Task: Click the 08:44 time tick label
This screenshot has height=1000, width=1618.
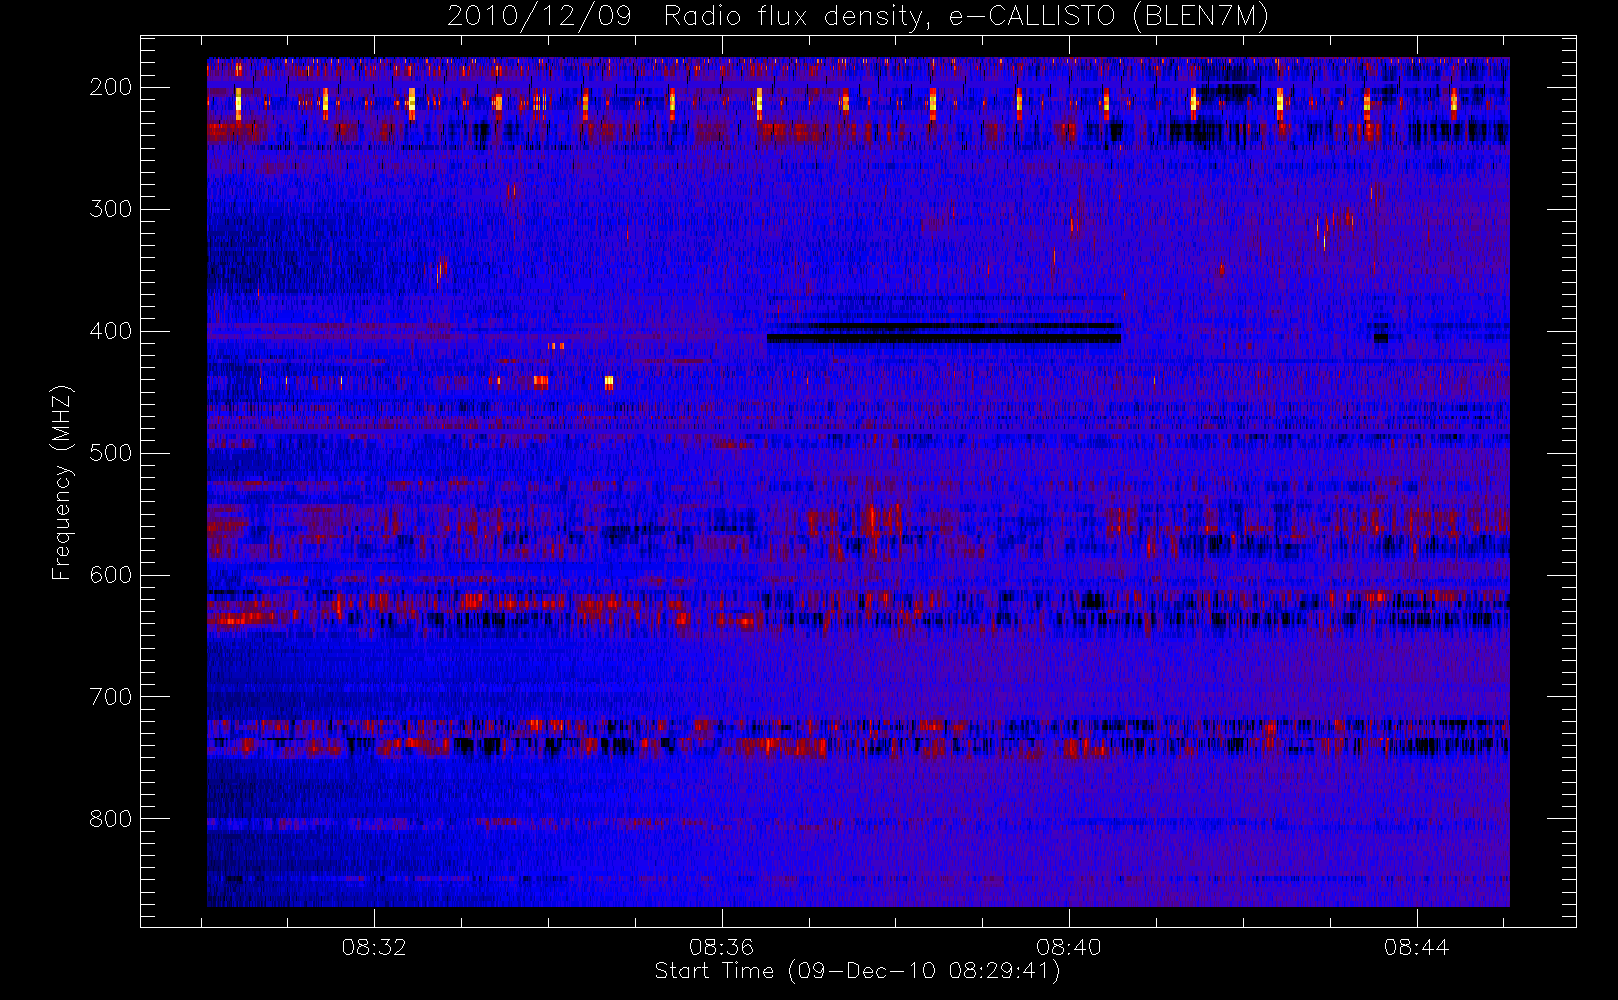Action: coord(1416,947)
